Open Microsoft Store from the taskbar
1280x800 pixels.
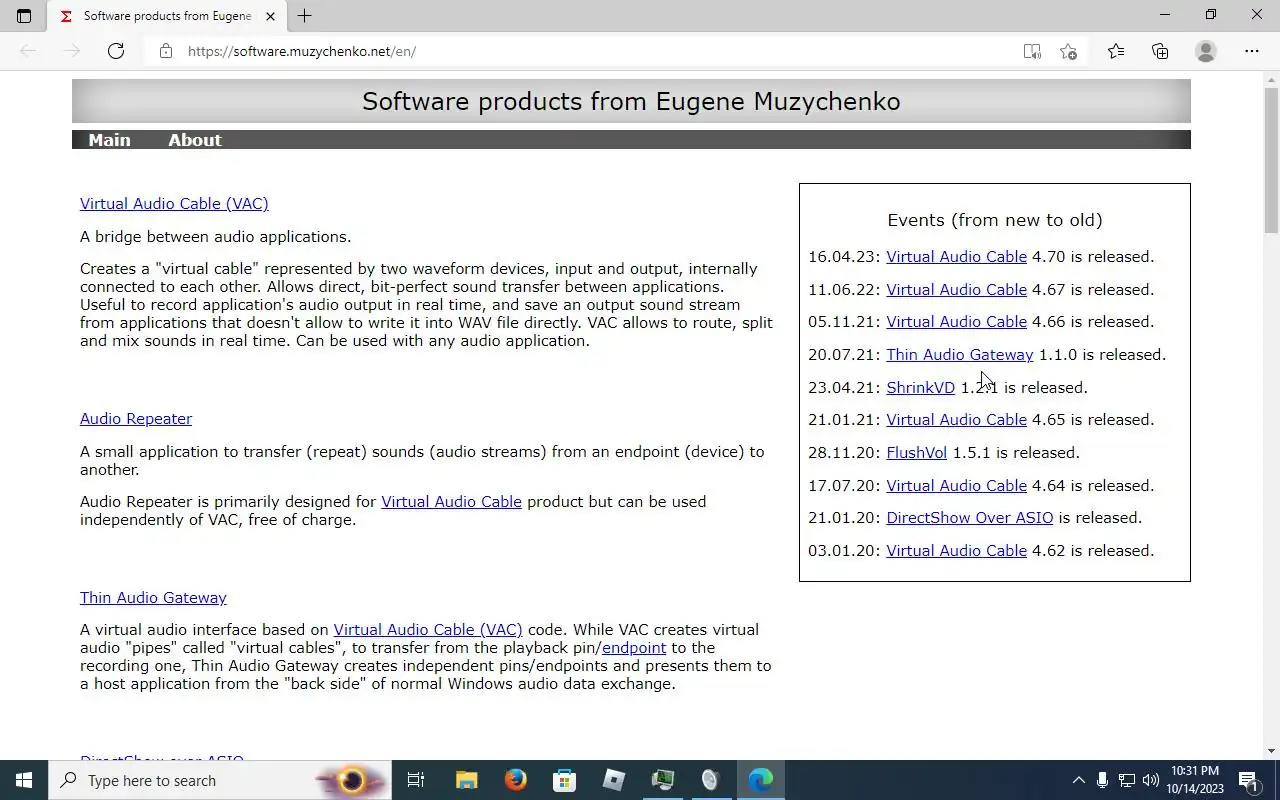coord(565,780)
